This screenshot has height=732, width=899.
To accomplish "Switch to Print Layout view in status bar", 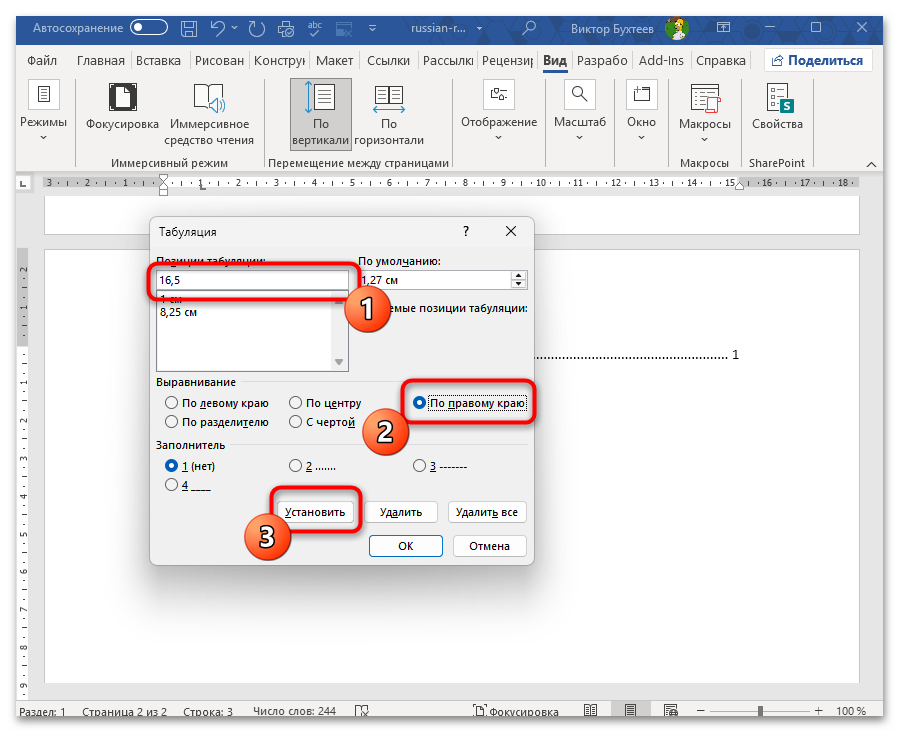I will 631,711.
